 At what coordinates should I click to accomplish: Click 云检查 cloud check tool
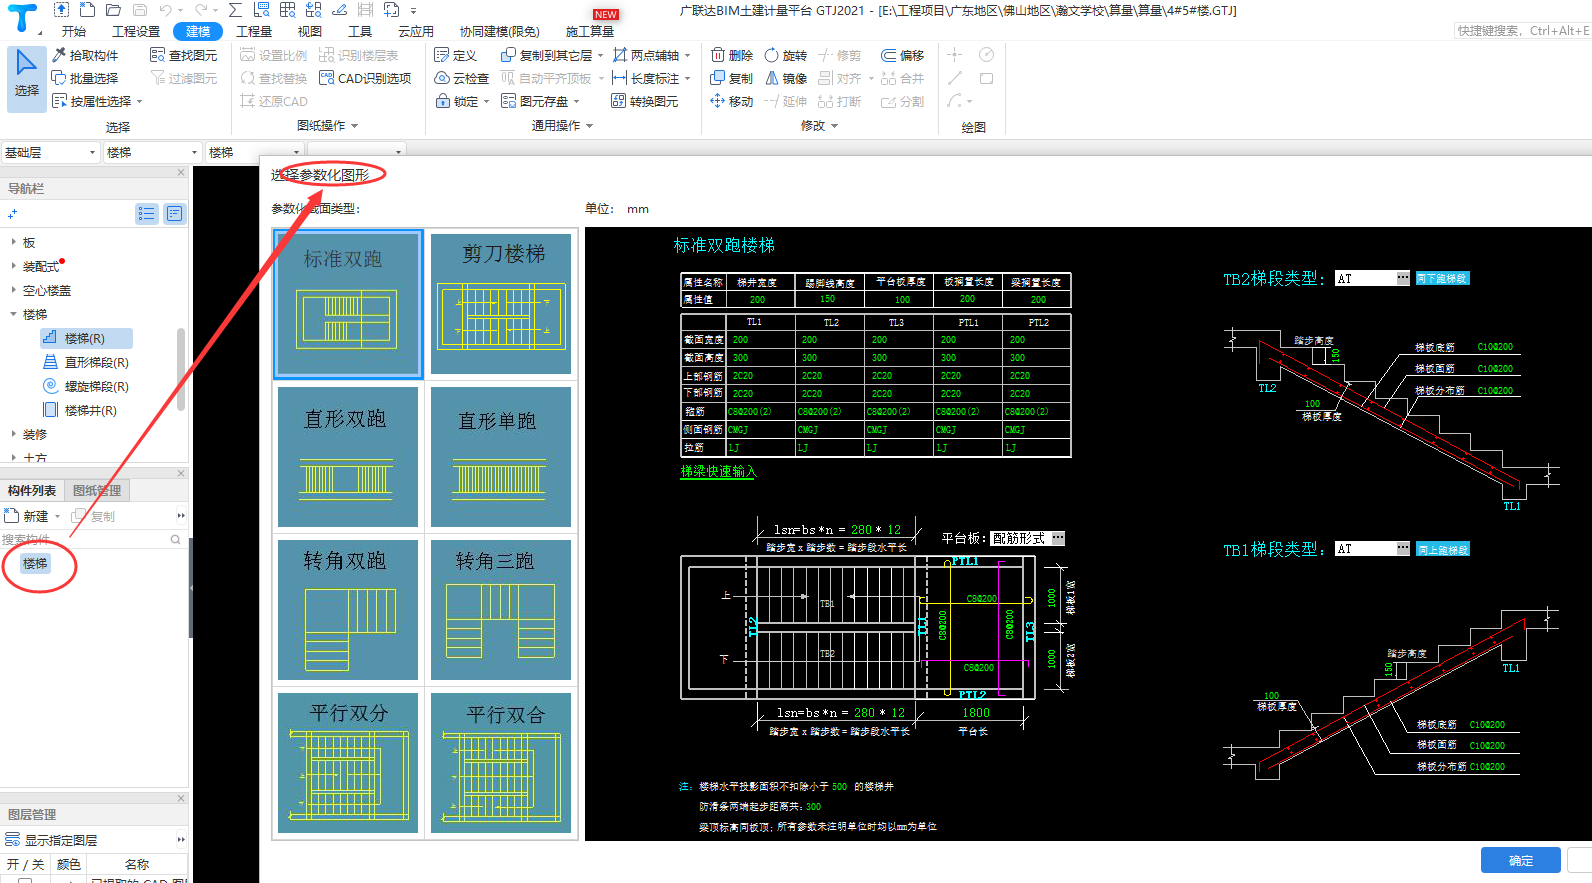[462, 78]
